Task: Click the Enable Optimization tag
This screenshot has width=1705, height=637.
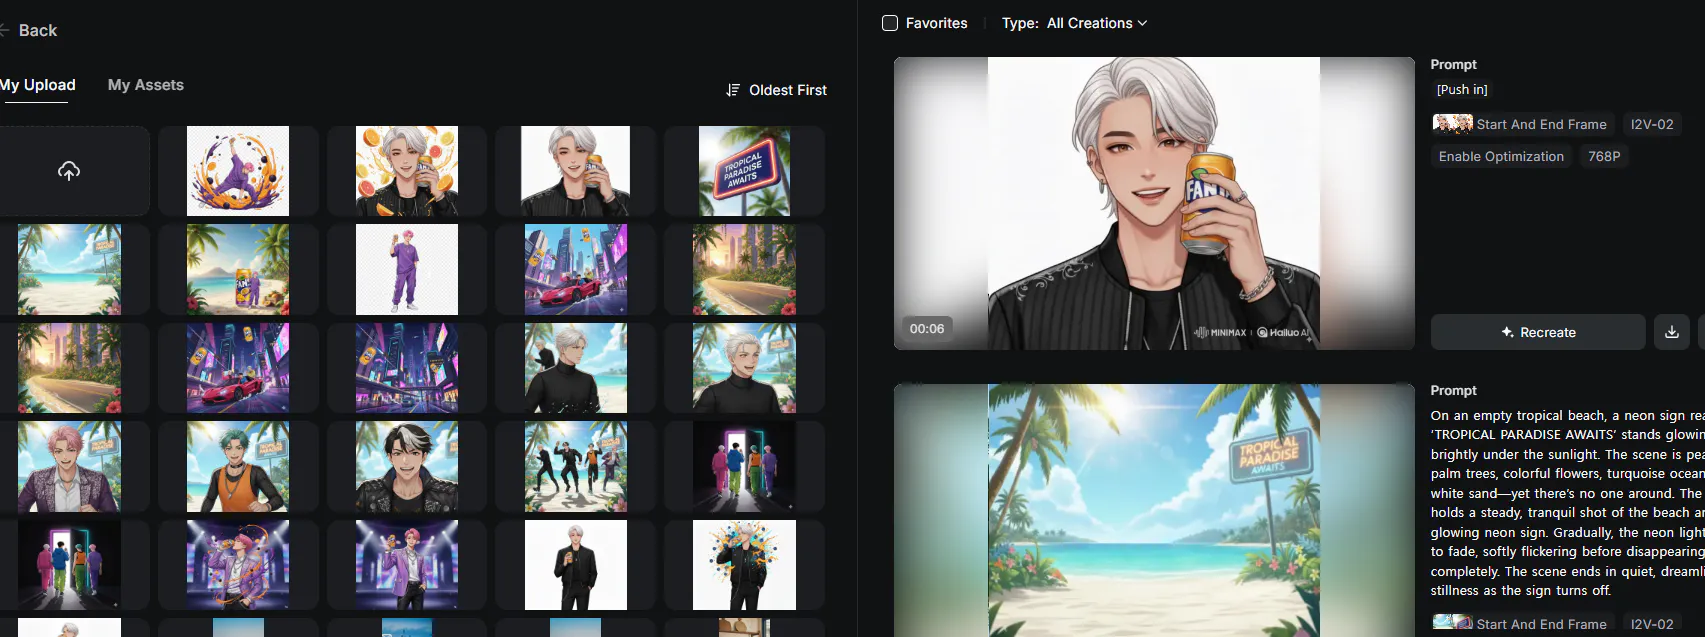Action: click(x=1501, y=156)
